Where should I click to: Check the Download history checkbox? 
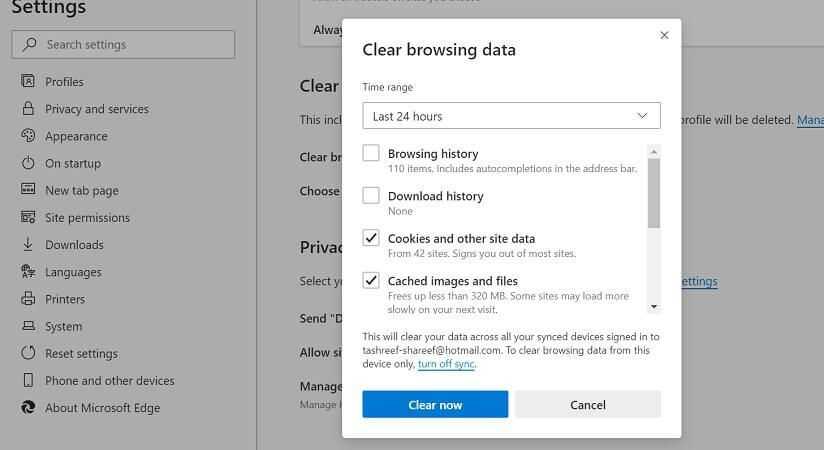[x=371, y=196]
